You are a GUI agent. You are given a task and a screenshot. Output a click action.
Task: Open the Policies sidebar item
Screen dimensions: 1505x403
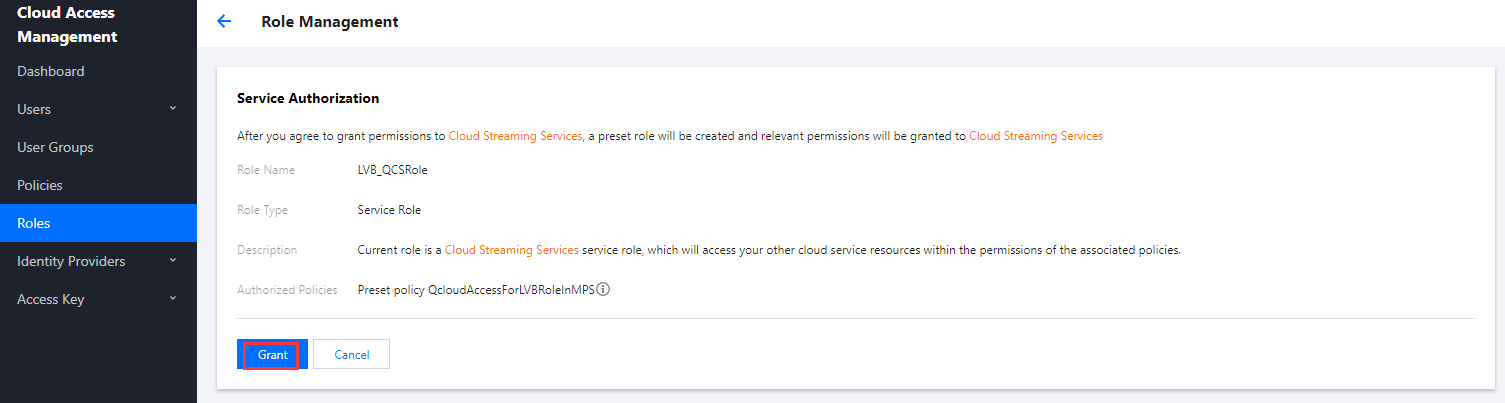pyautogui.click(x=40, y=185)
